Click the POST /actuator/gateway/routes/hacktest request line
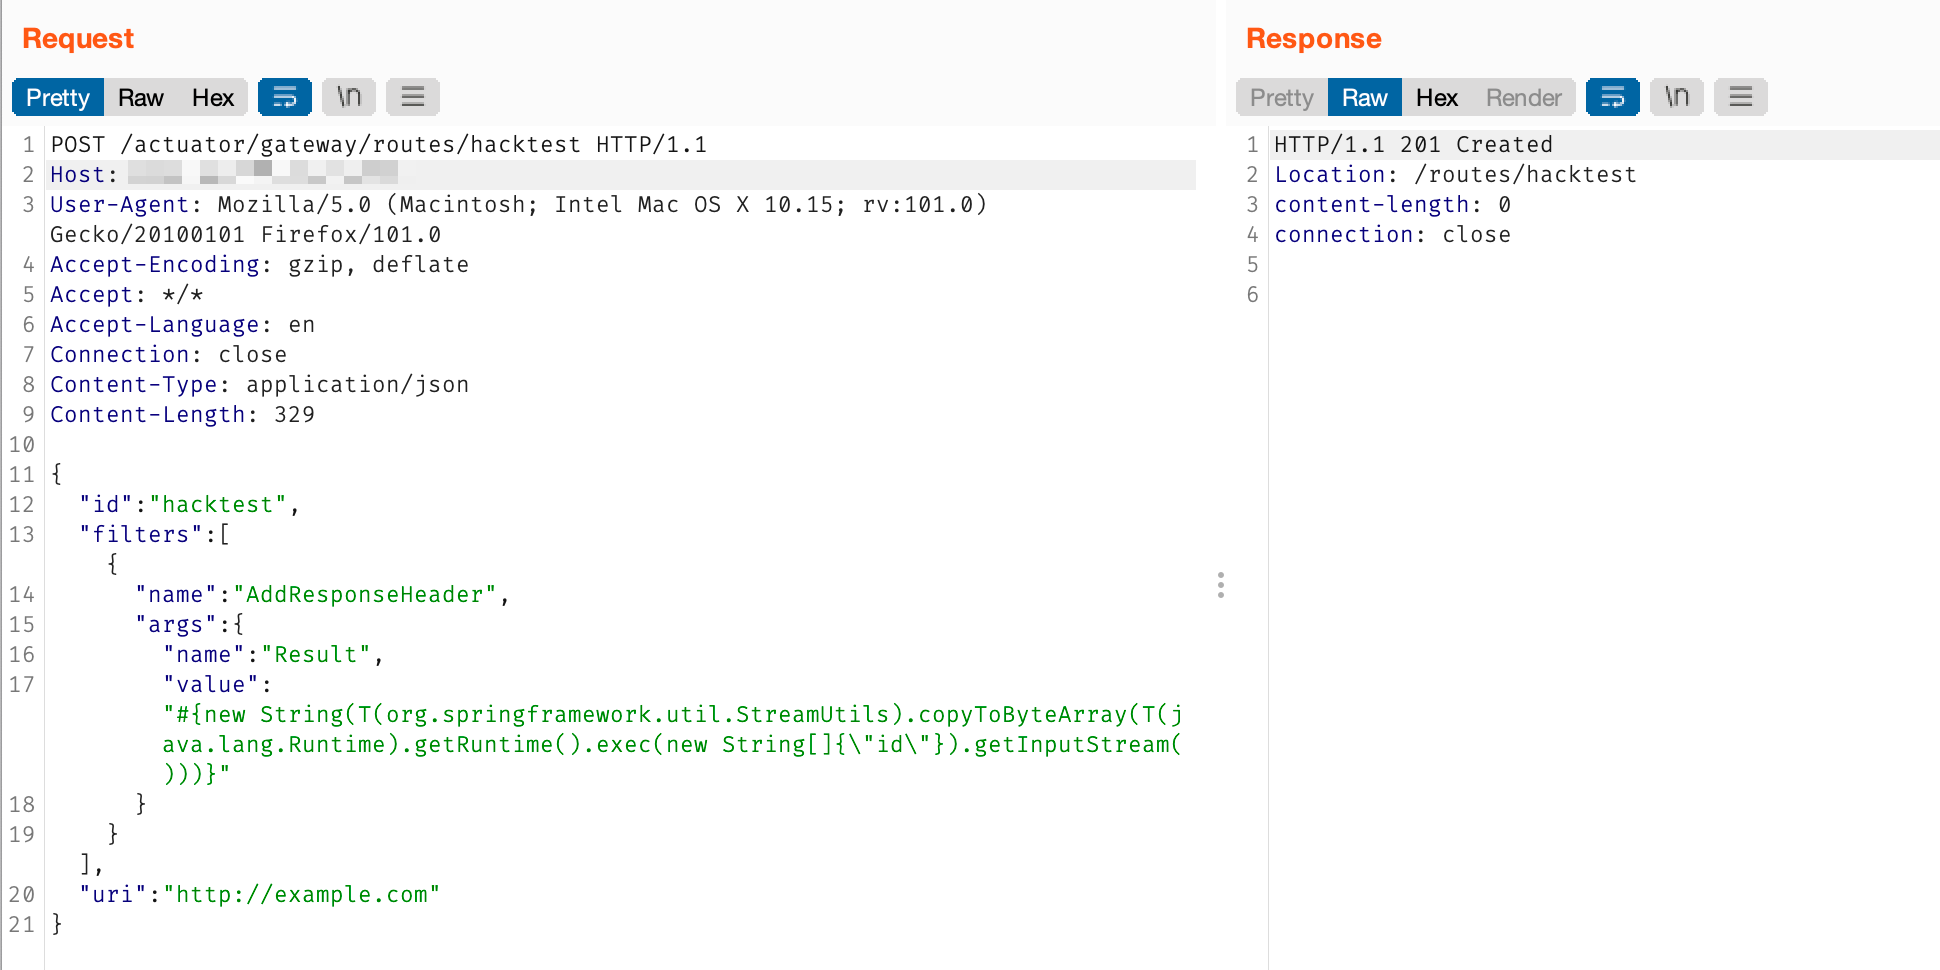 coord(379,144)
